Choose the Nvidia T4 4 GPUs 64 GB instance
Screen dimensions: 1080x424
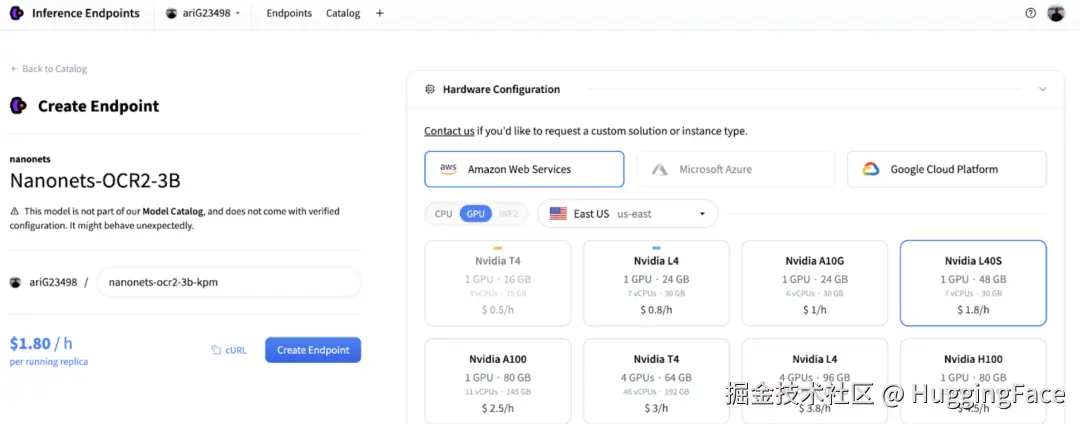[656, 381]
